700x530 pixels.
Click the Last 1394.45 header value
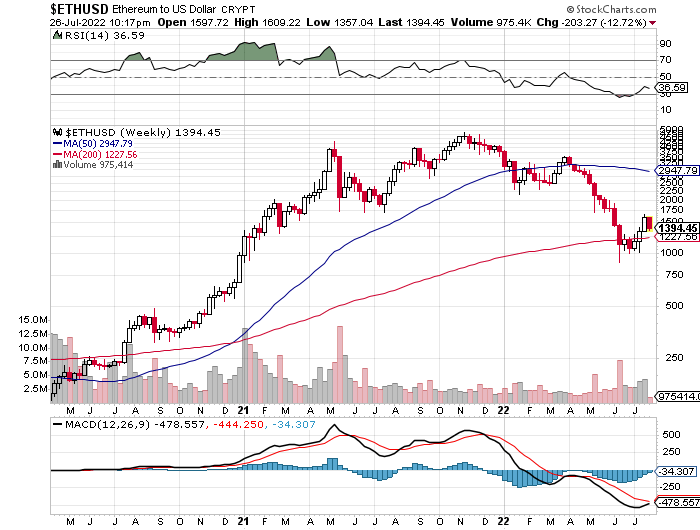[411, 22]
